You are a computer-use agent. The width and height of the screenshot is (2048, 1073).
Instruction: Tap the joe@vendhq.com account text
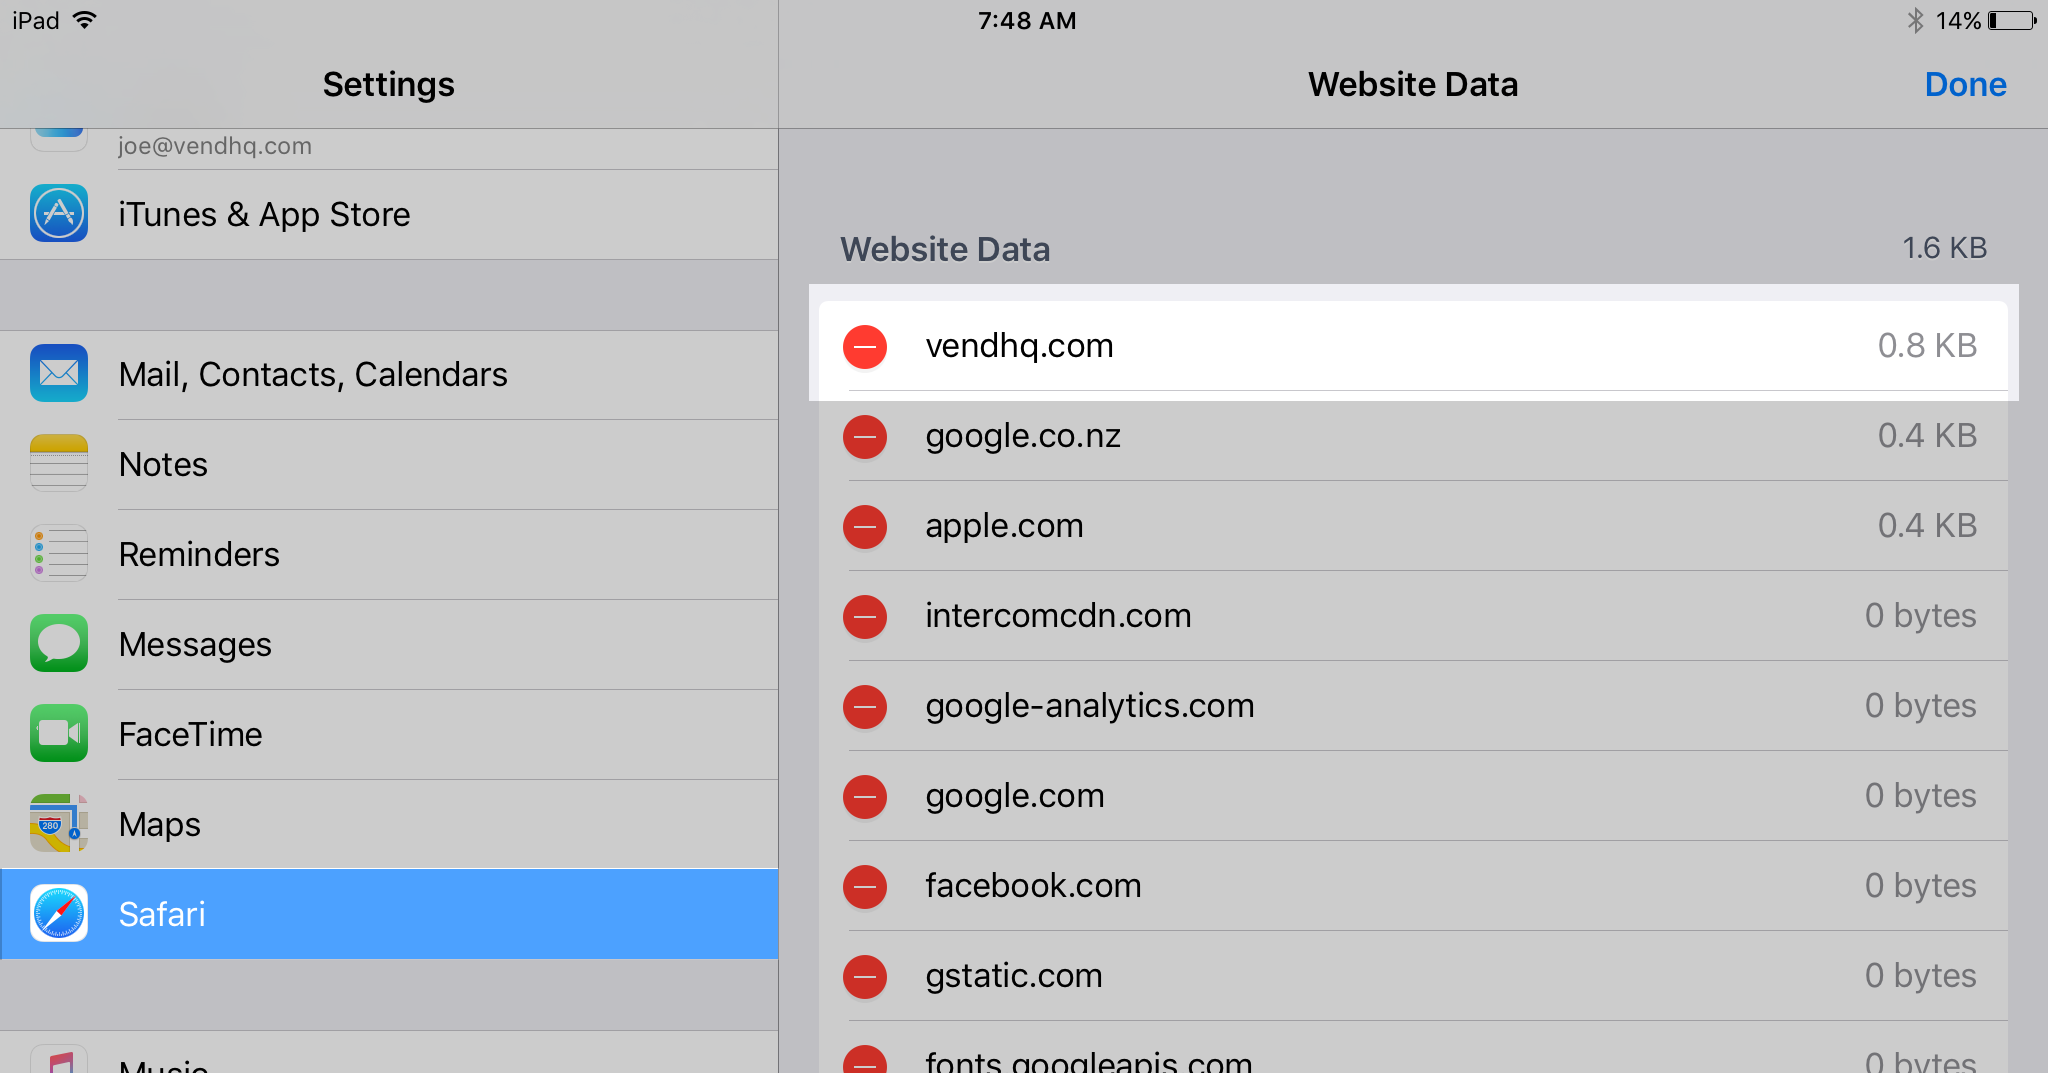click(215, 146)
